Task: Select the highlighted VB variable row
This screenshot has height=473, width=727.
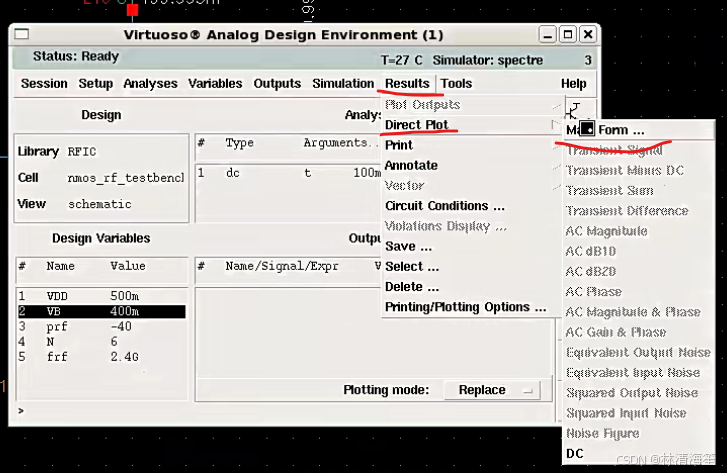Action: [x=102, y=311]
